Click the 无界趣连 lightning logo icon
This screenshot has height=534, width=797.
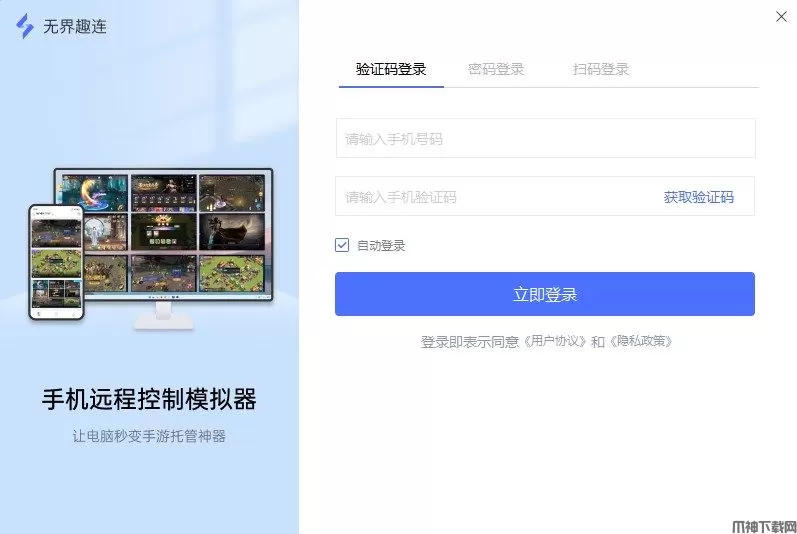click(x=24, y=26)
